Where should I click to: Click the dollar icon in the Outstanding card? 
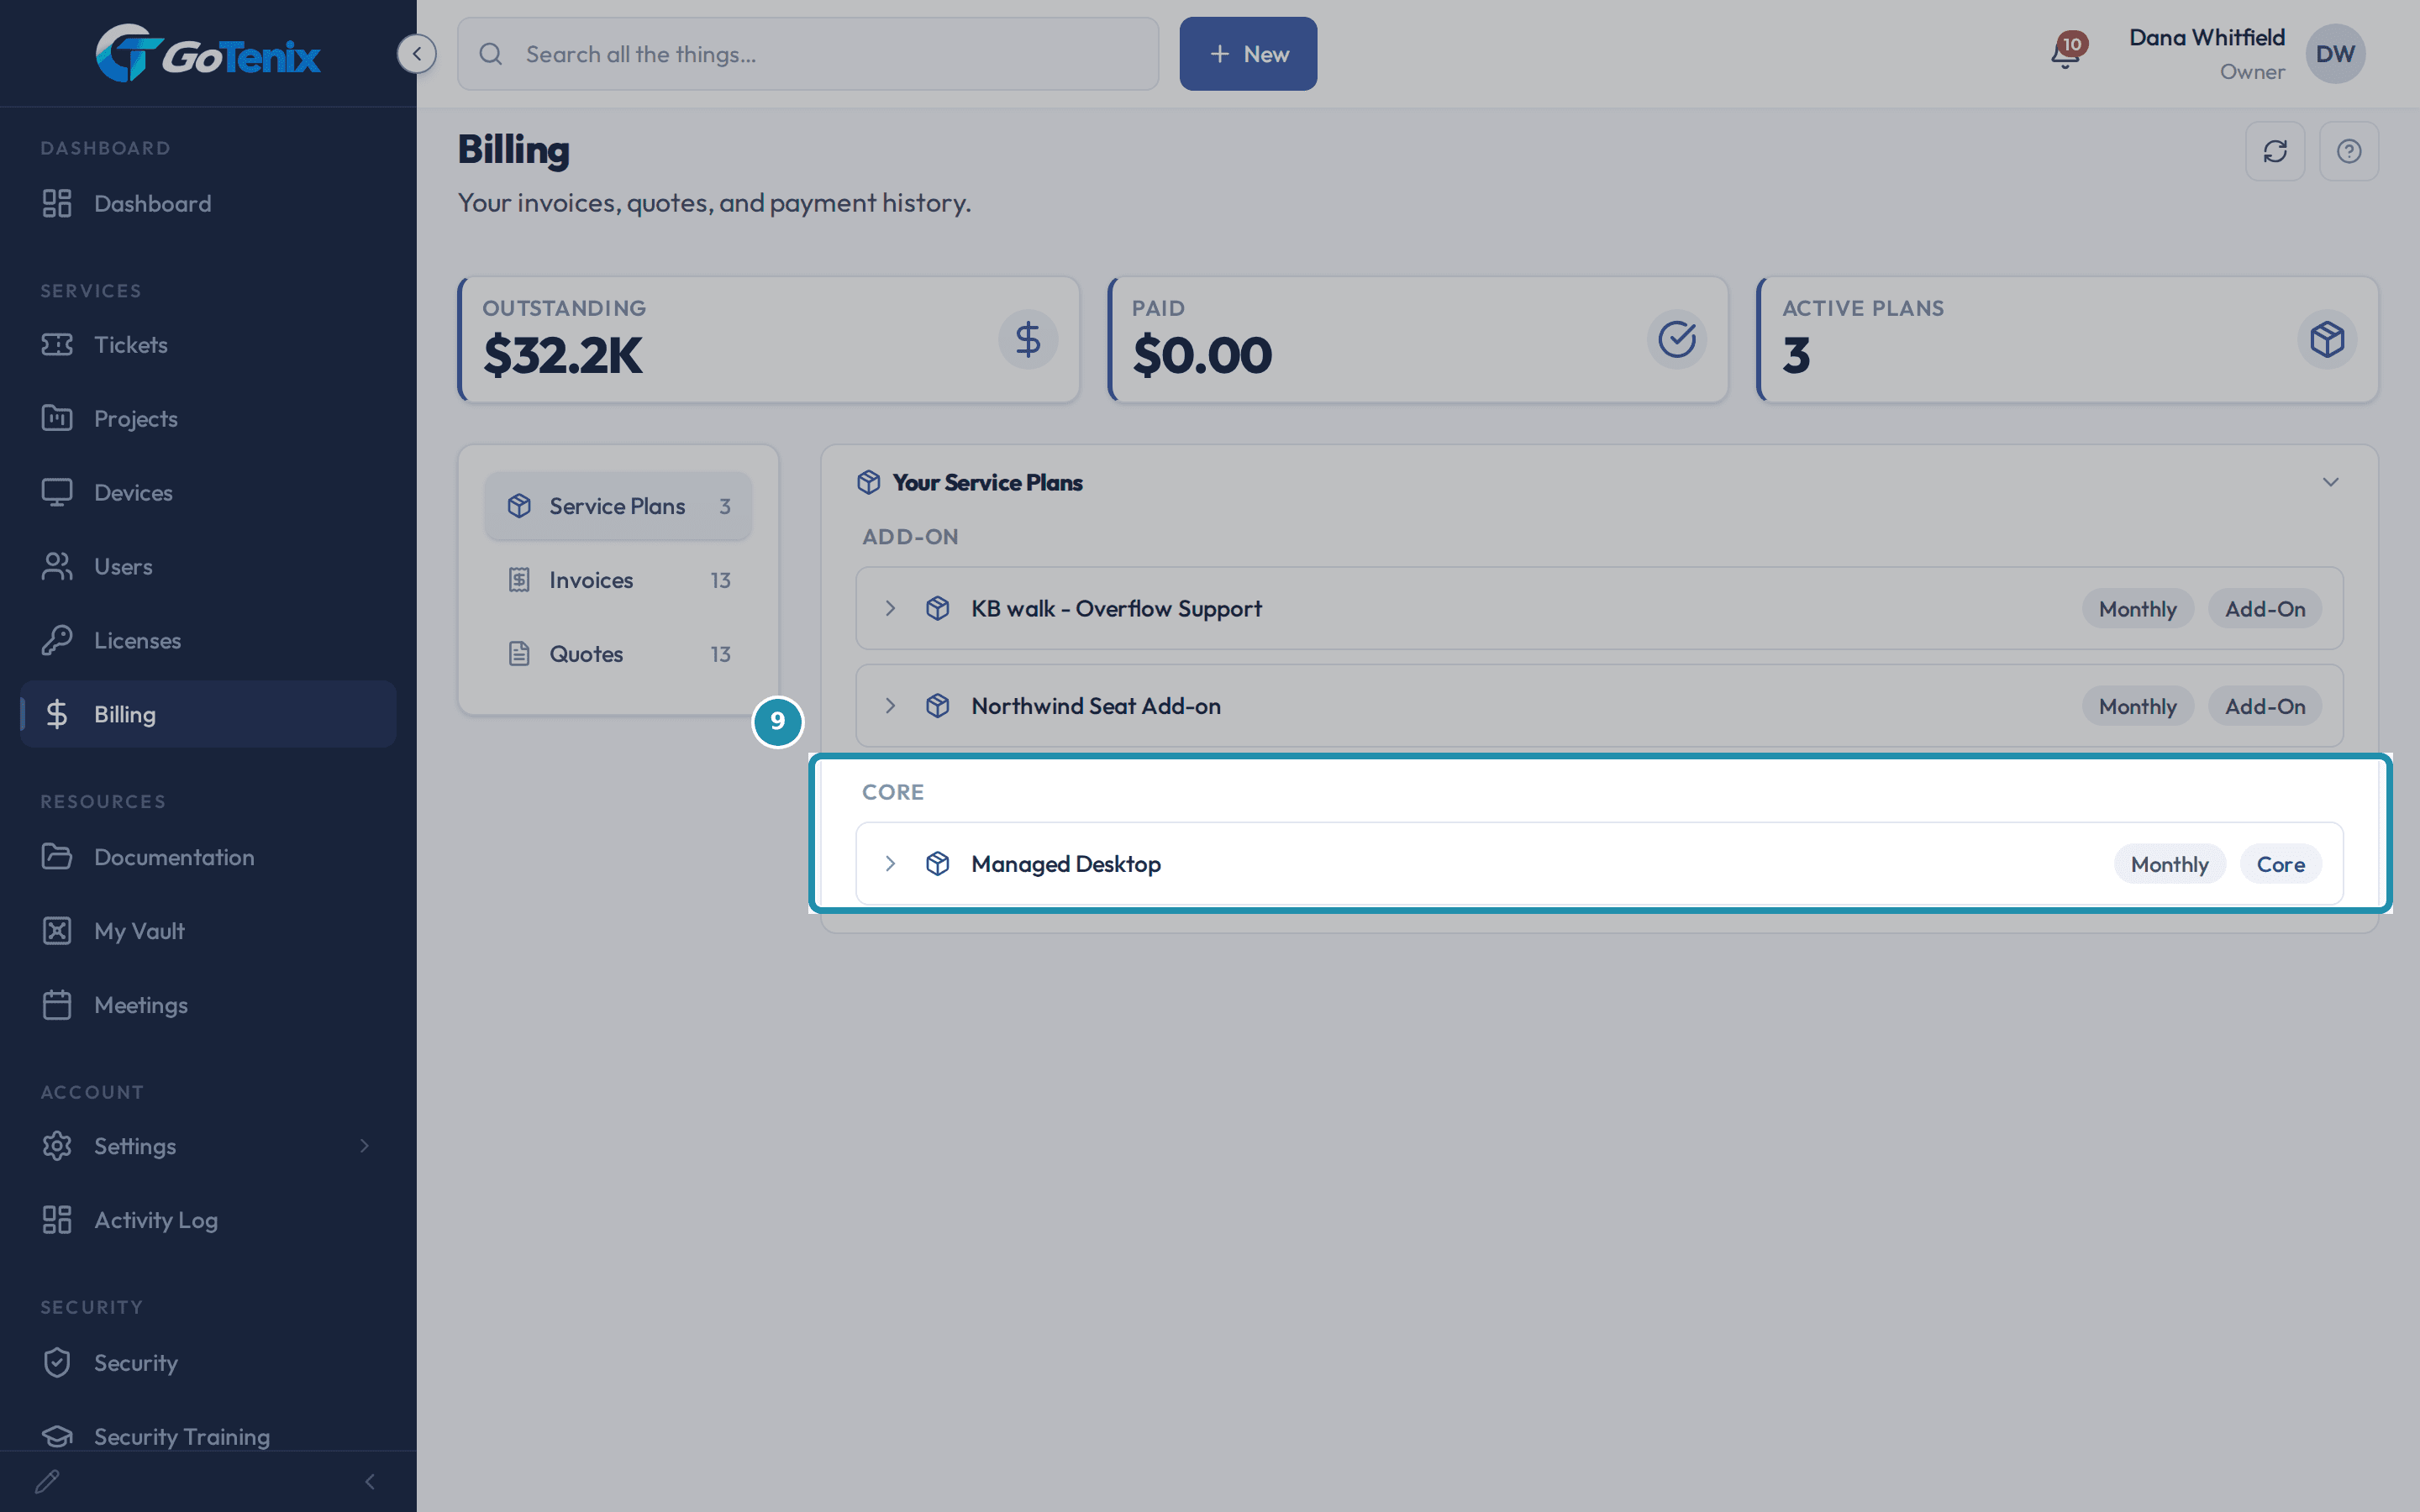(x=1028, y=339)
